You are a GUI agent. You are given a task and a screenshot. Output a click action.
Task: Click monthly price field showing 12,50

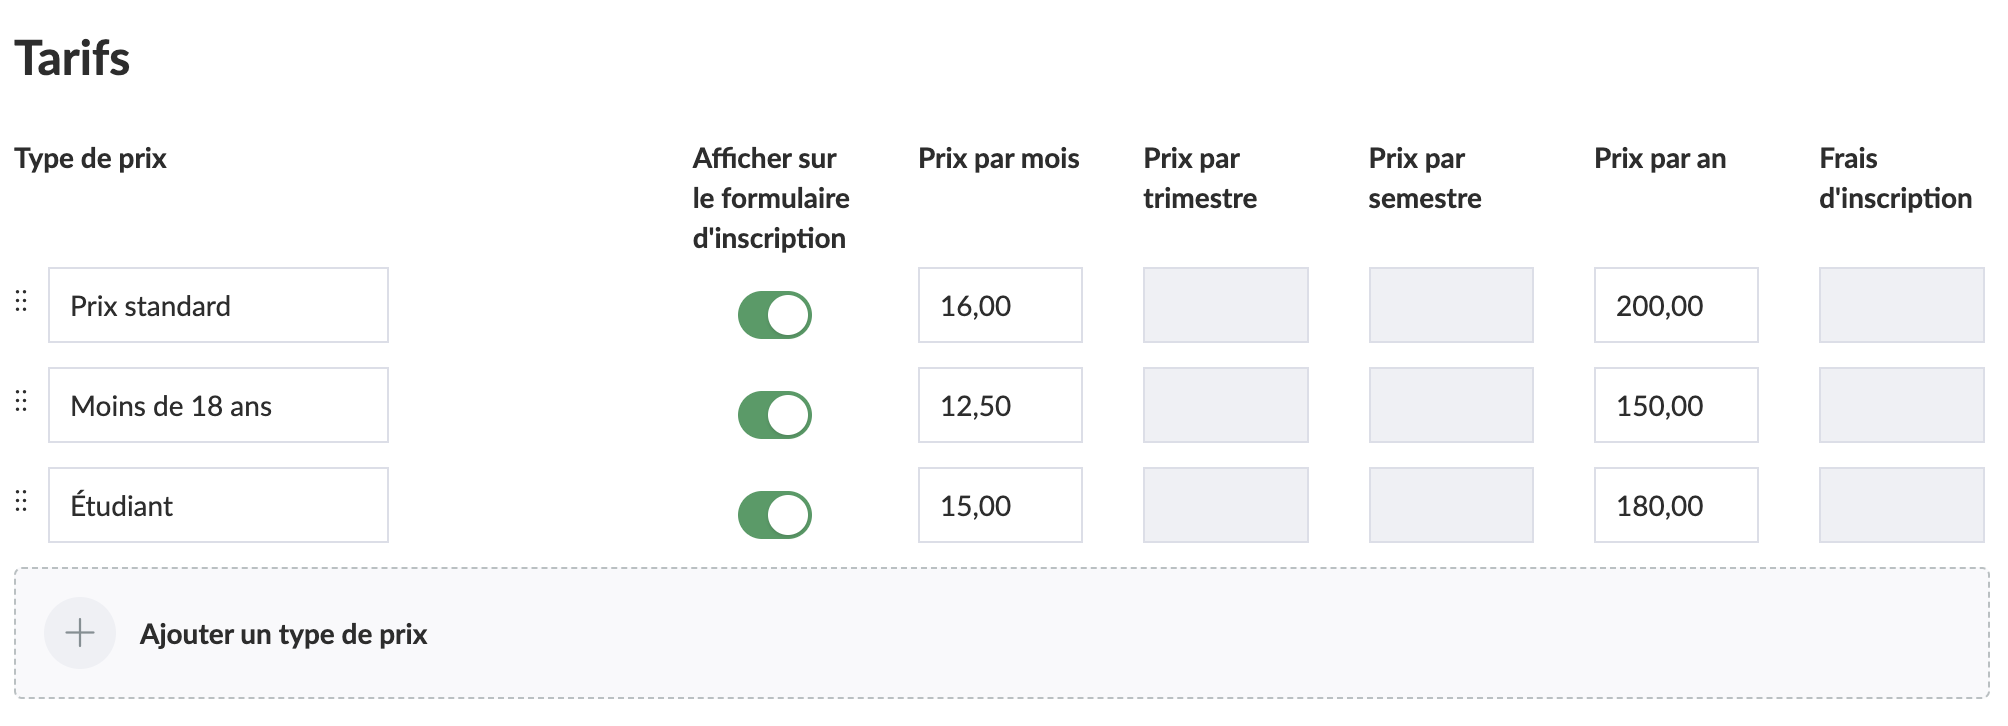(1000, 405)
